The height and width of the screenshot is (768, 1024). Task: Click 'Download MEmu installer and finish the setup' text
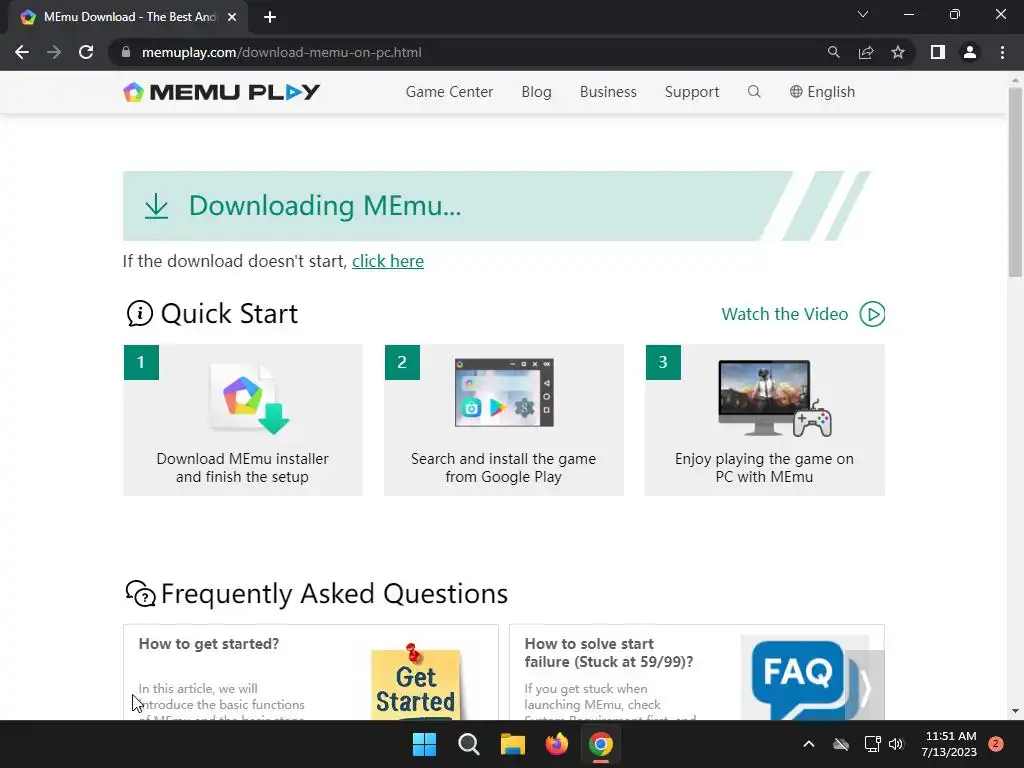point(242,468)
